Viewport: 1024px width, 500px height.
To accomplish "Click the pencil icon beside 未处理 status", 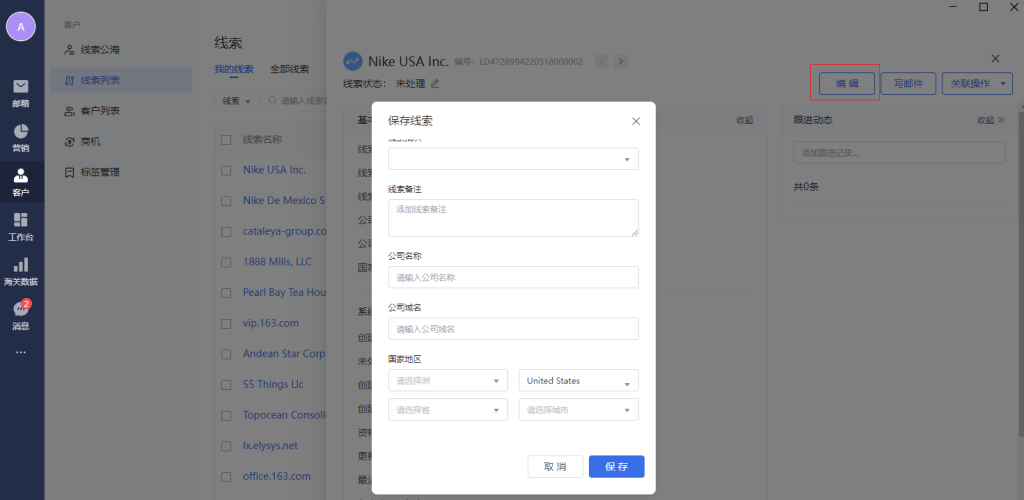I will [x=435, y=83].
